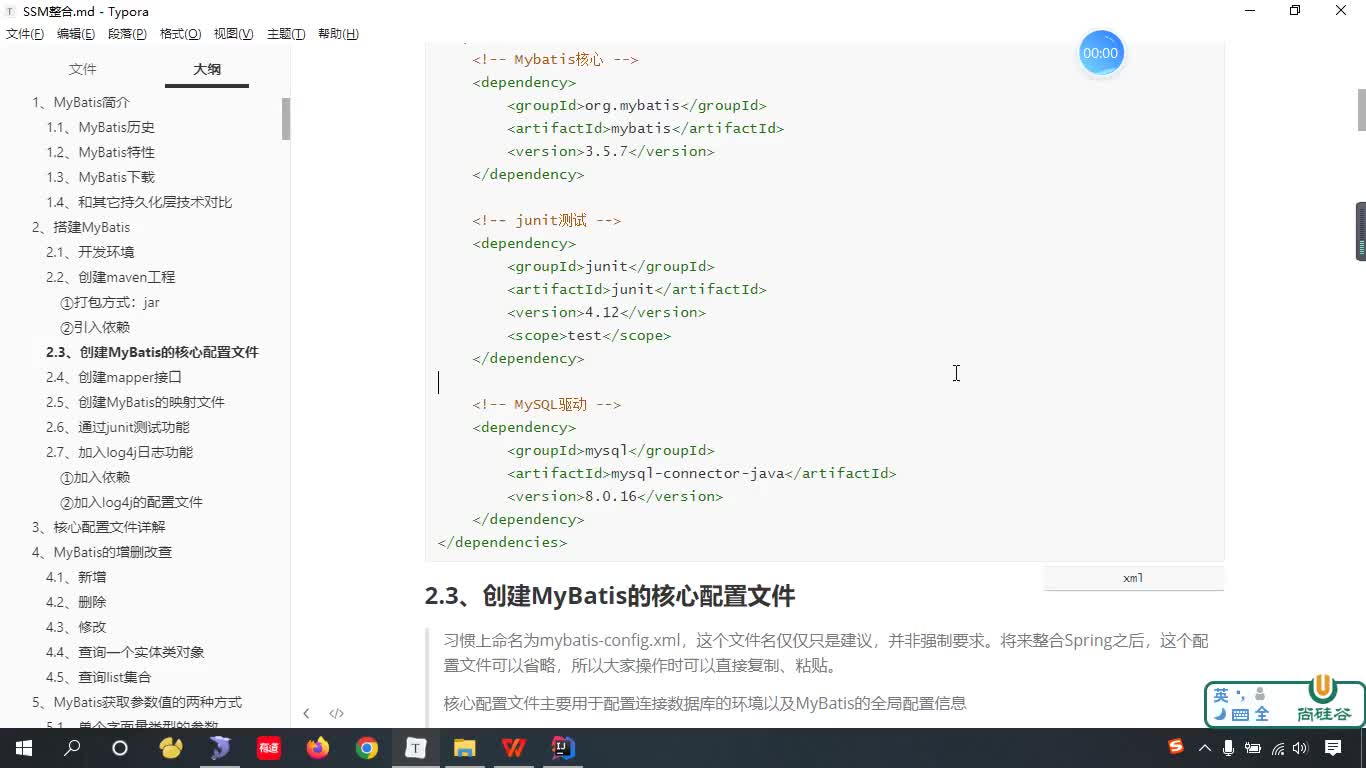The width and height of the screenshot is (1366, 768).
Task: Select 2.7、加入log4j日志功能 outline entry
Action: [x=119, y=452]
